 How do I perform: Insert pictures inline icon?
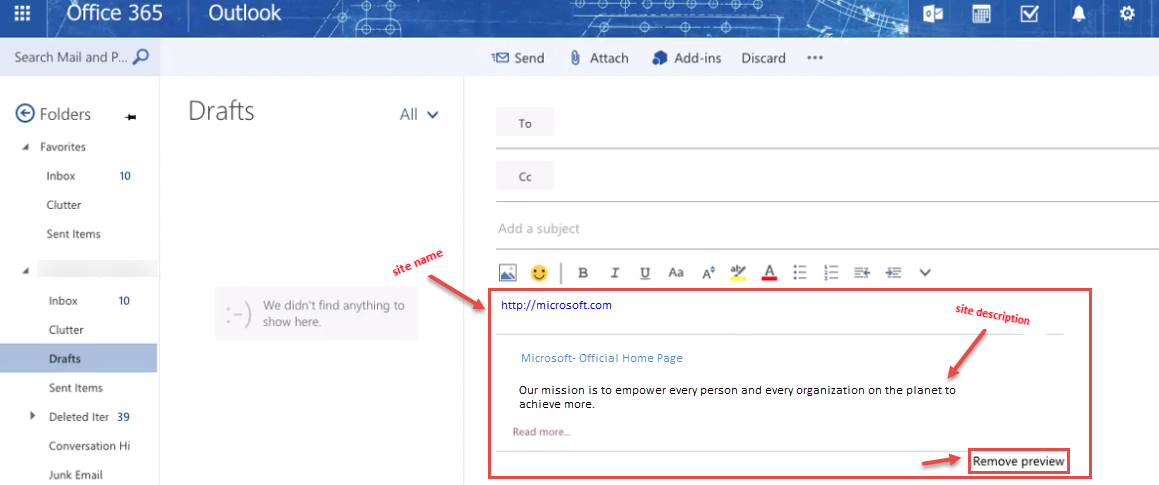click(x=508, y=273)
